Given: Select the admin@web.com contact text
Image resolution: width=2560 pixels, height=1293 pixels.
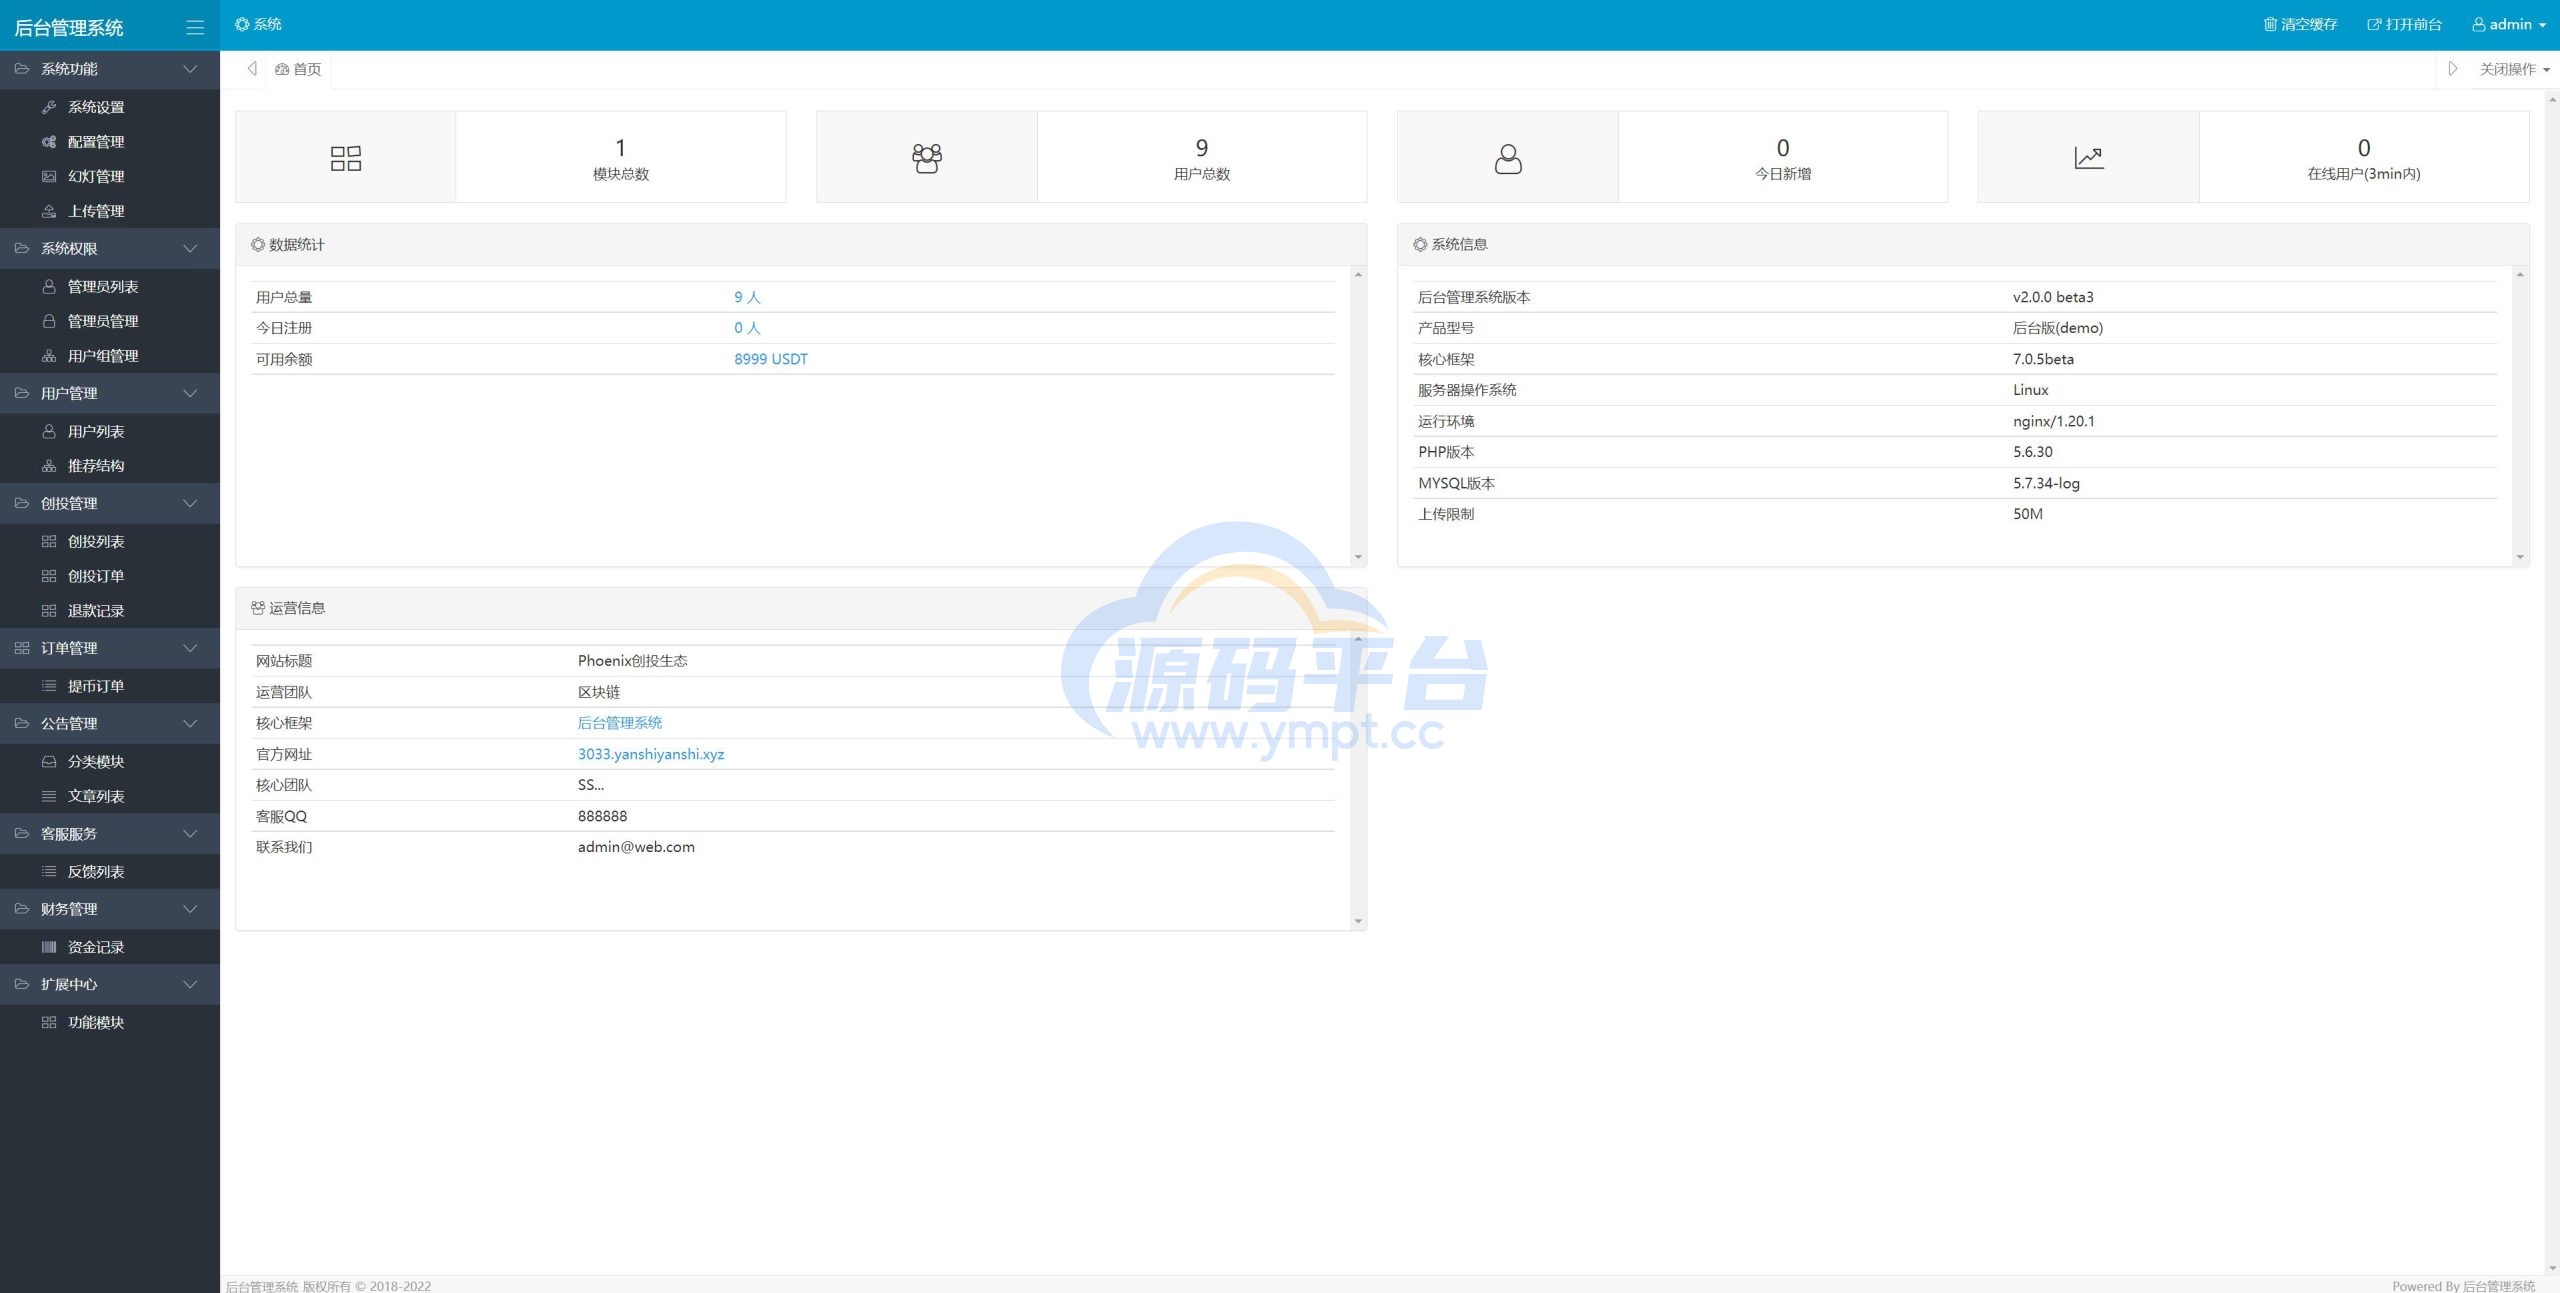Looking at the screenshot, I should pyautogui.click(x=636, y=847).
